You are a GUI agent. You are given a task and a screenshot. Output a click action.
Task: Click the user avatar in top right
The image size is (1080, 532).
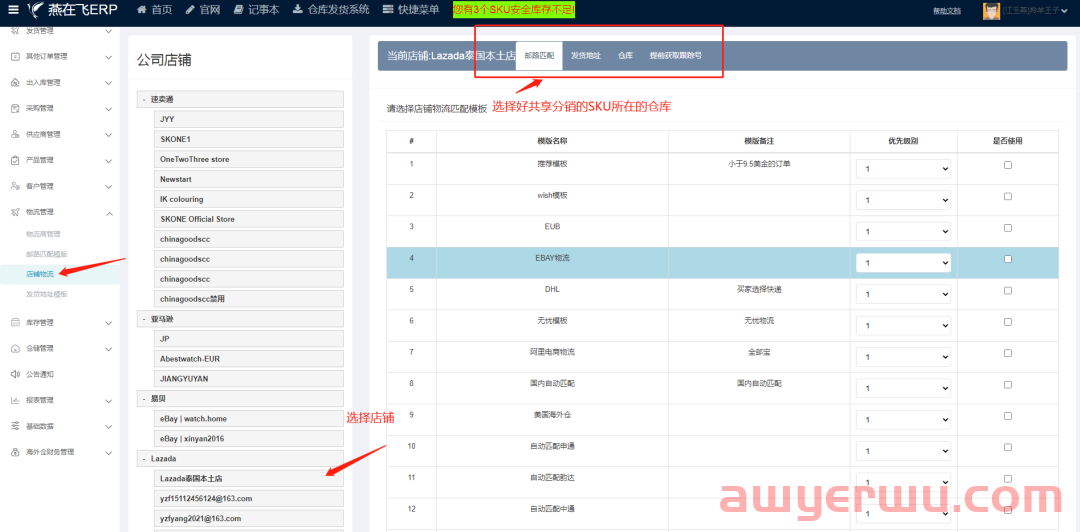click(x=991, y=11)
